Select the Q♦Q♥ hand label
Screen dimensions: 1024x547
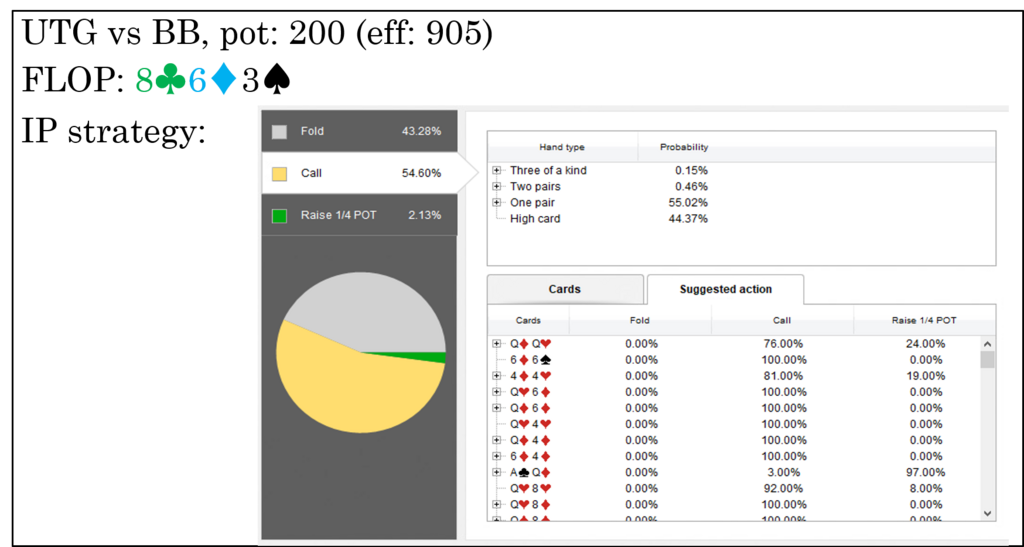[x=530, y=344]
